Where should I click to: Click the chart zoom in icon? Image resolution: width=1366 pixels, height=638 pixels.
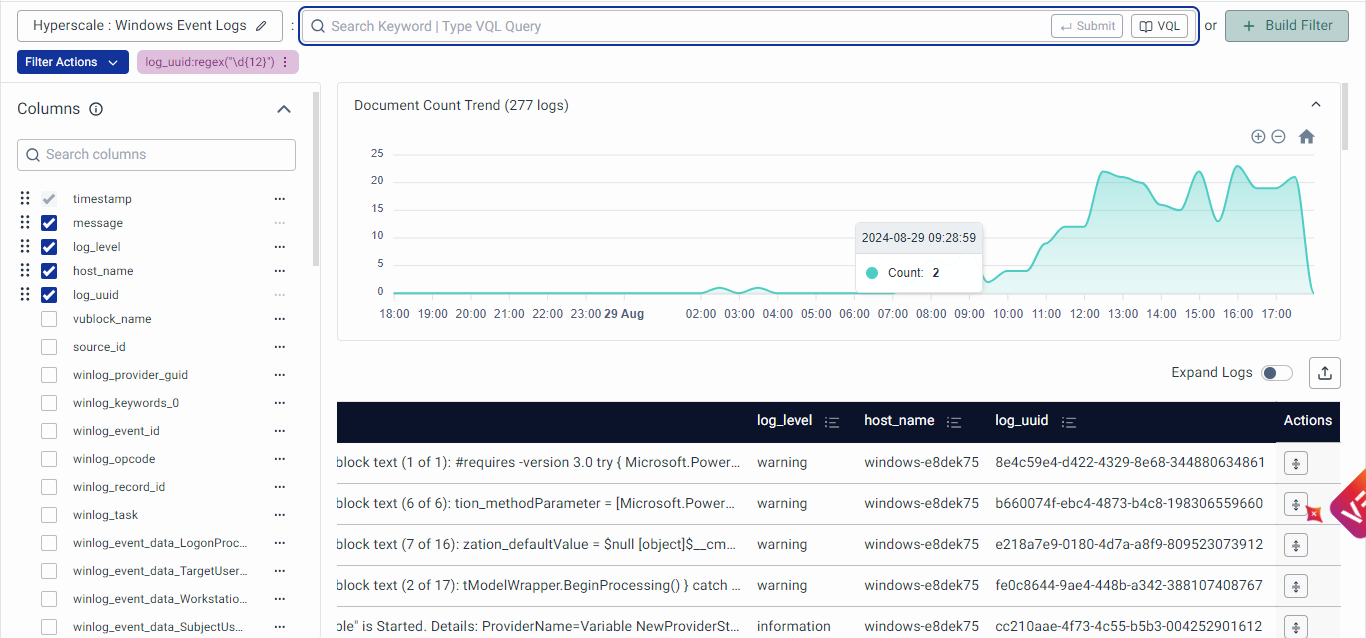pos(1258,137)
